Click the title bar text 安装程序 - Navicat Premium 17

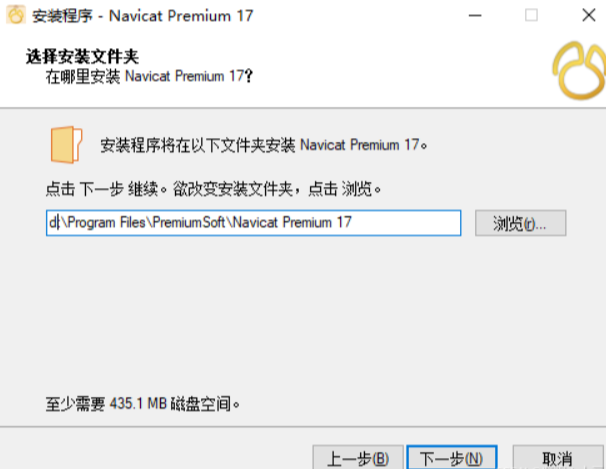coord(143,16)
